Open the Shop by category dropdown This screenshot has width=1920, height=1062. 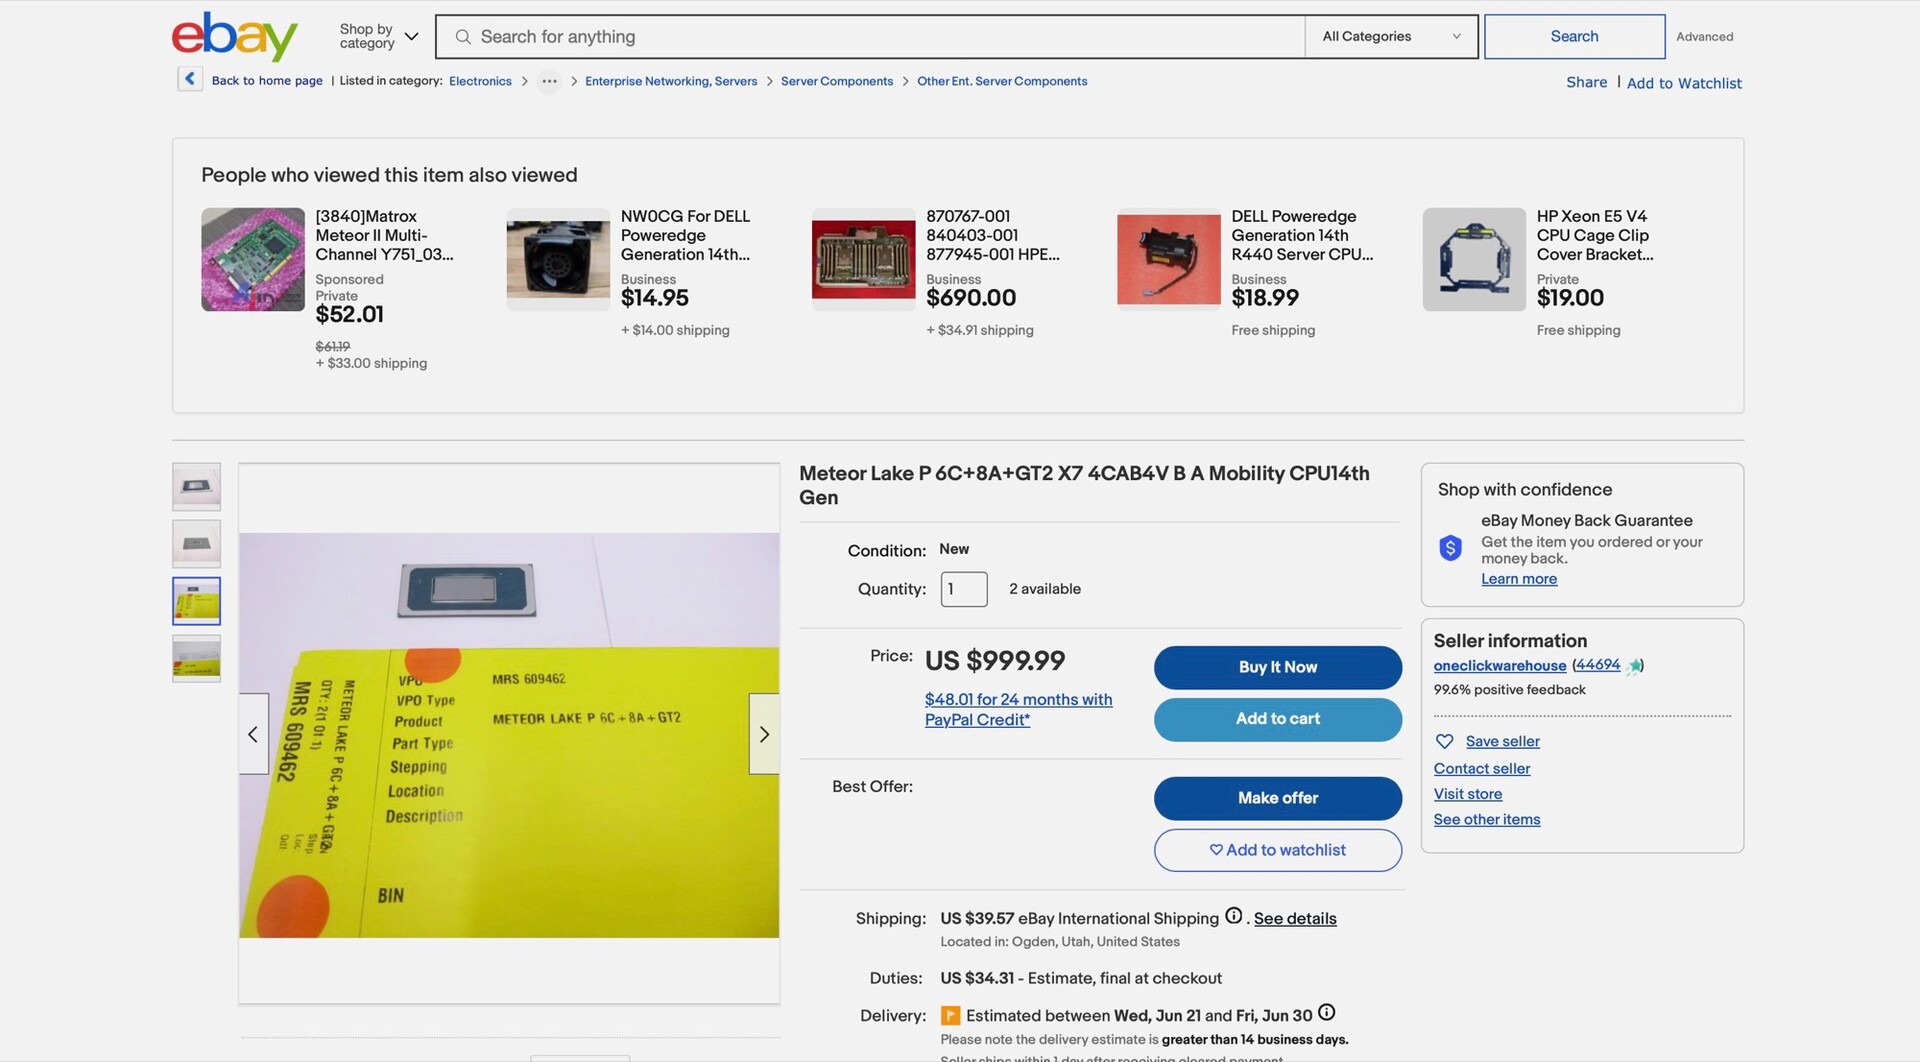click(379, 37)
